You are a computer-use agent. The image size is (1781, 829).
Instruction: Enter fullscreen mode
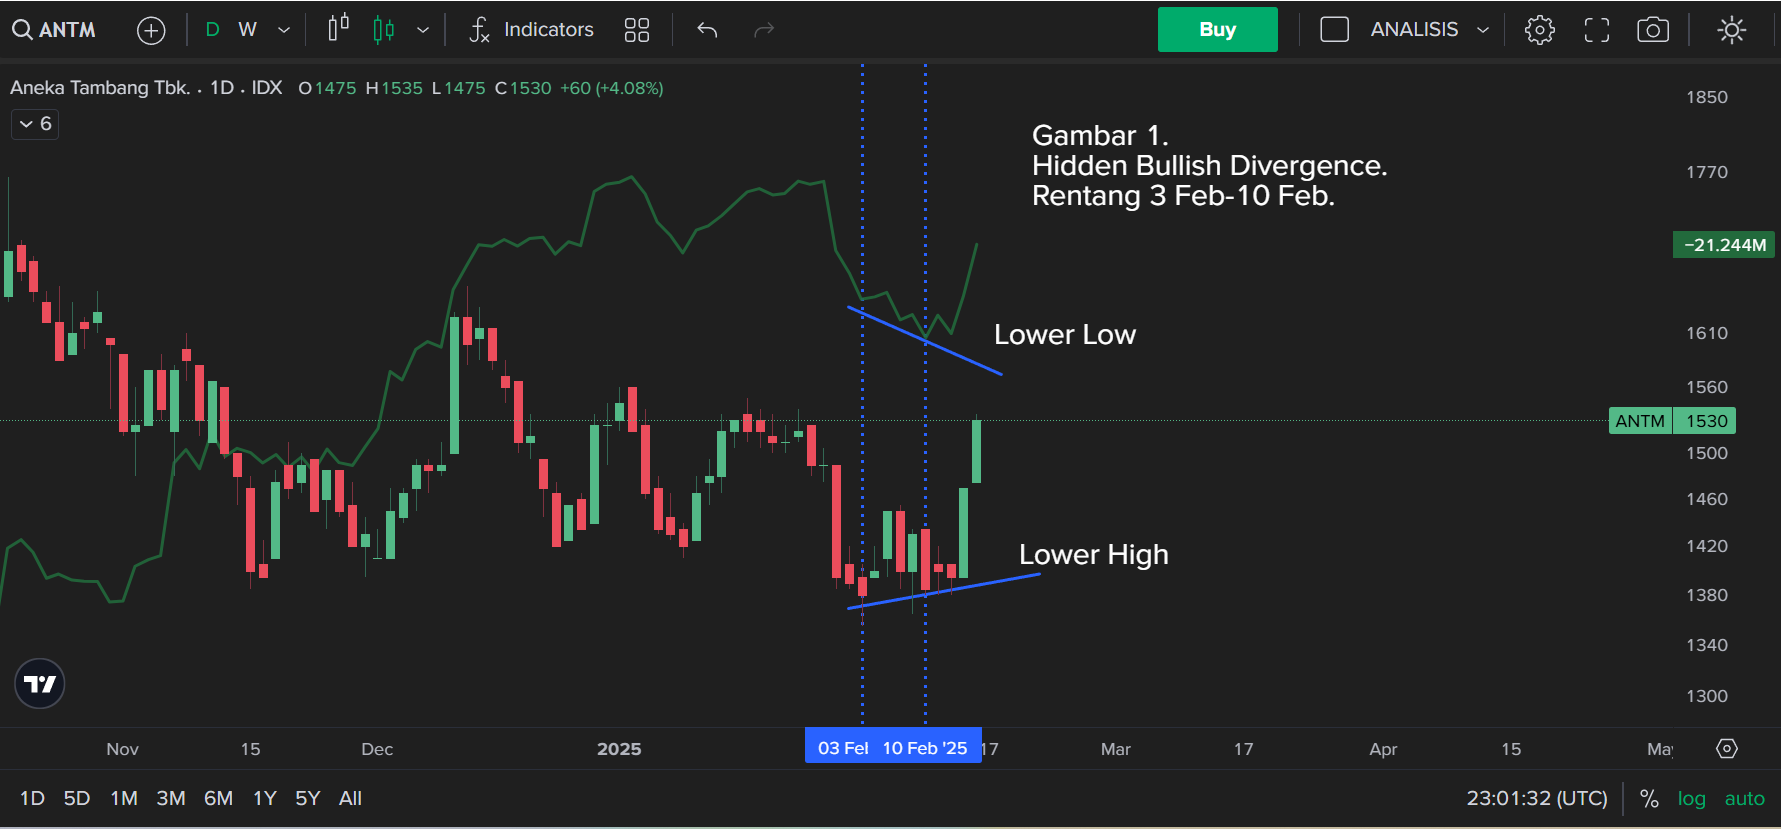(1597, 30)
